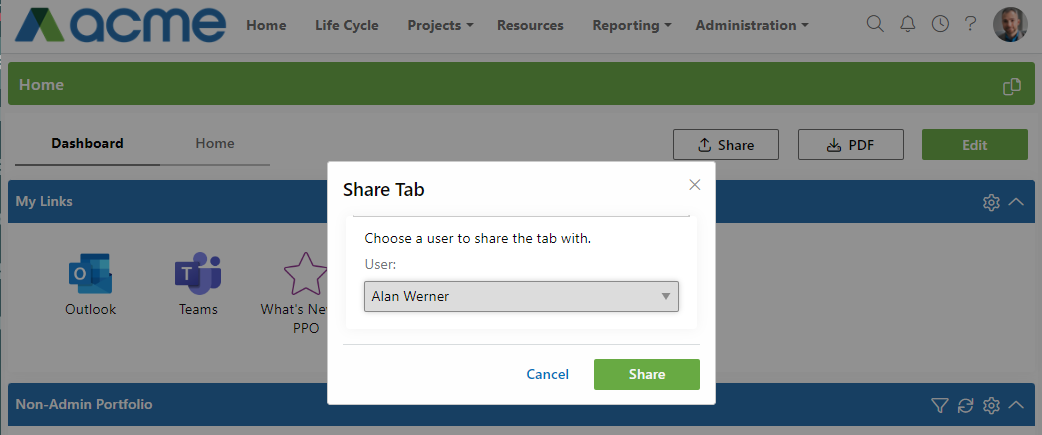Open Non-Admin Portfolio settings gear
Screen dimensions: 1042x435
(991, 405)
